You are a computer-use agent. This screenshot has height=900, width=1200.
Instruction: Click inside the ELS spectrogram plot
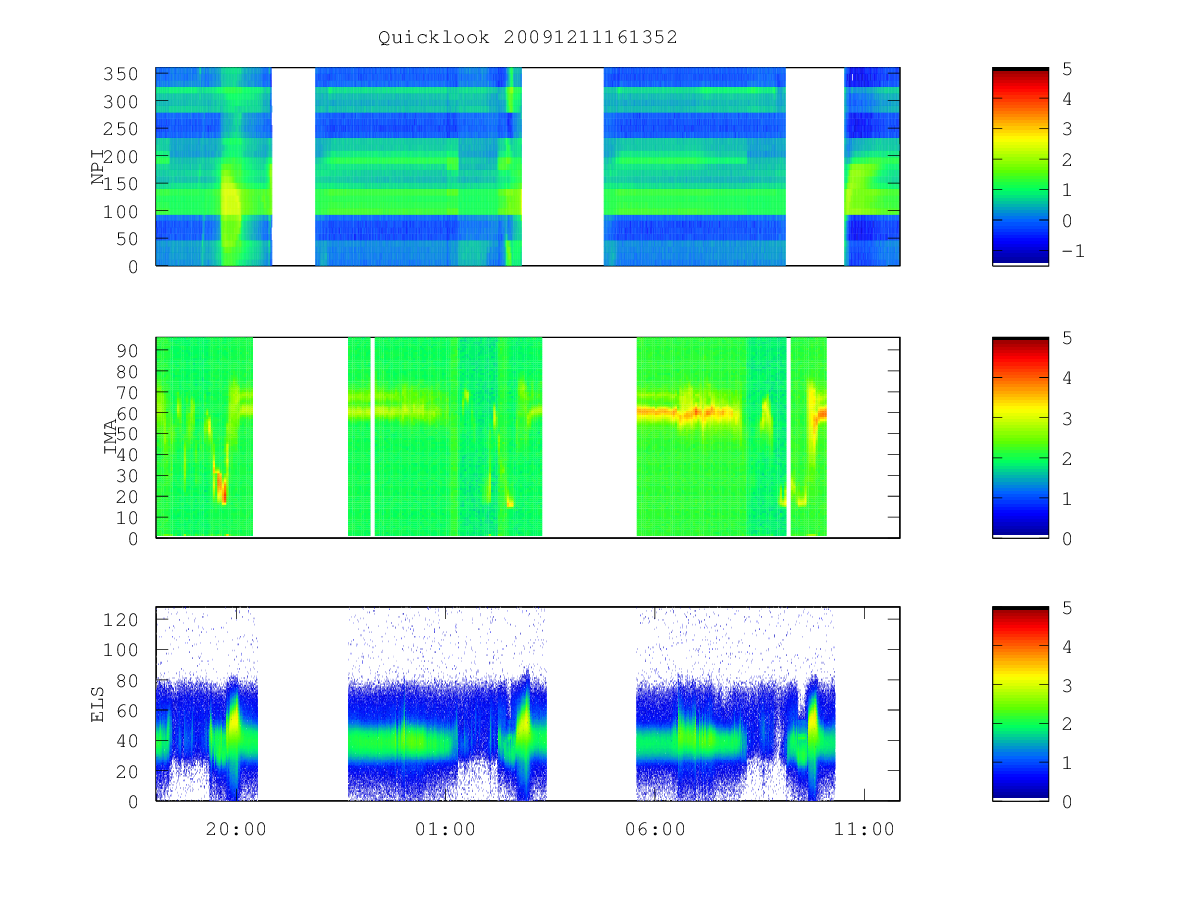pos(528,703)
